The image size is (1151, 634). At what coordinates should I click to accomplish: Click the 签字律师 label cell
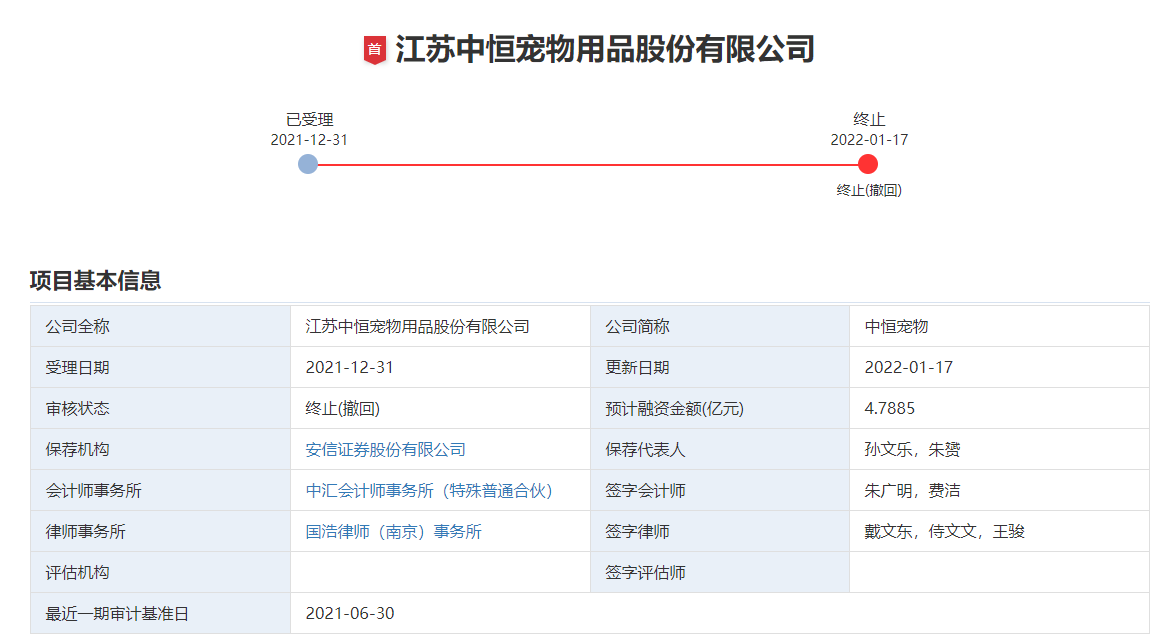[719, 532]
